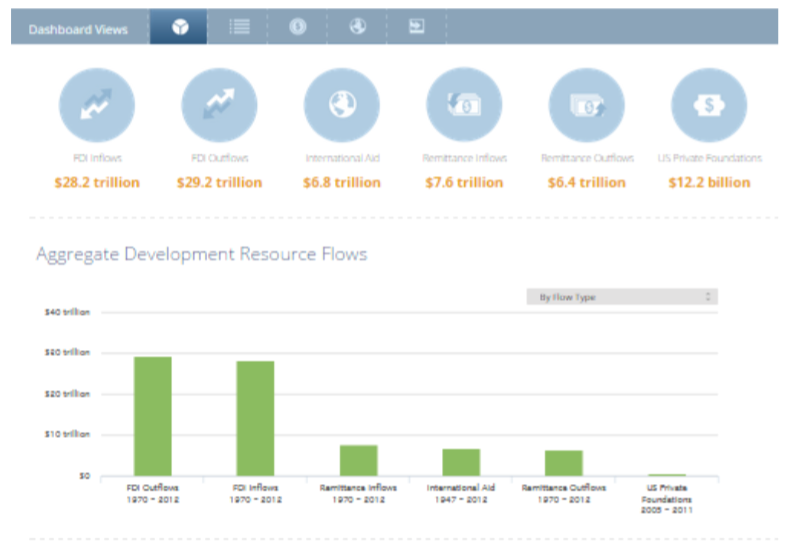Open the dollar coin dashboard view
The width and height of the screenshot is (792, 550).
pyautogui.click(x=298, y=26)
